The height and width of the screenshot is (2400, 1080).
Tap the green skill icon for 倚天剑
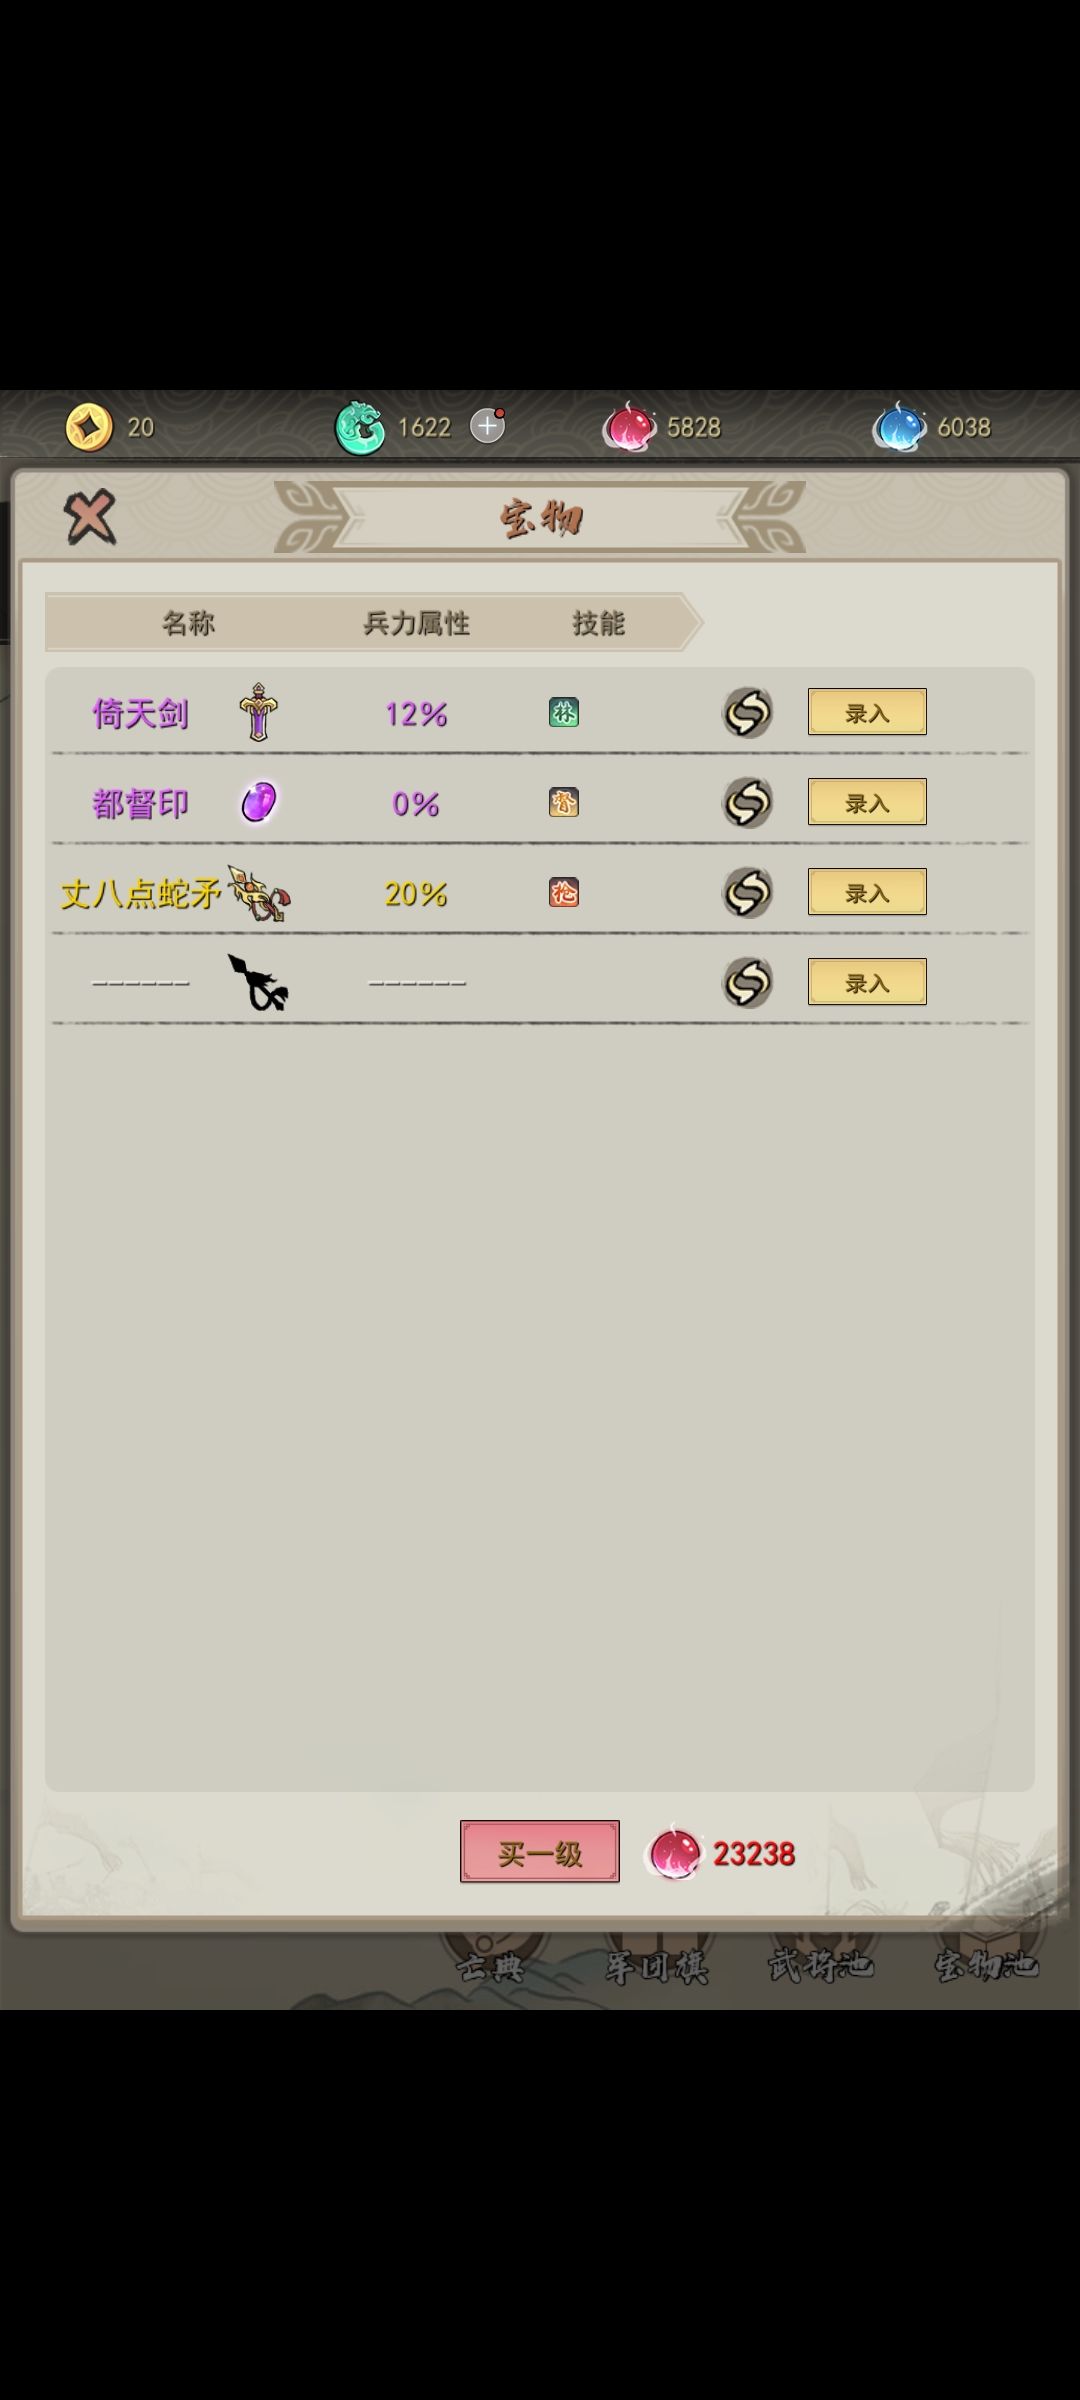pos(564,713)
